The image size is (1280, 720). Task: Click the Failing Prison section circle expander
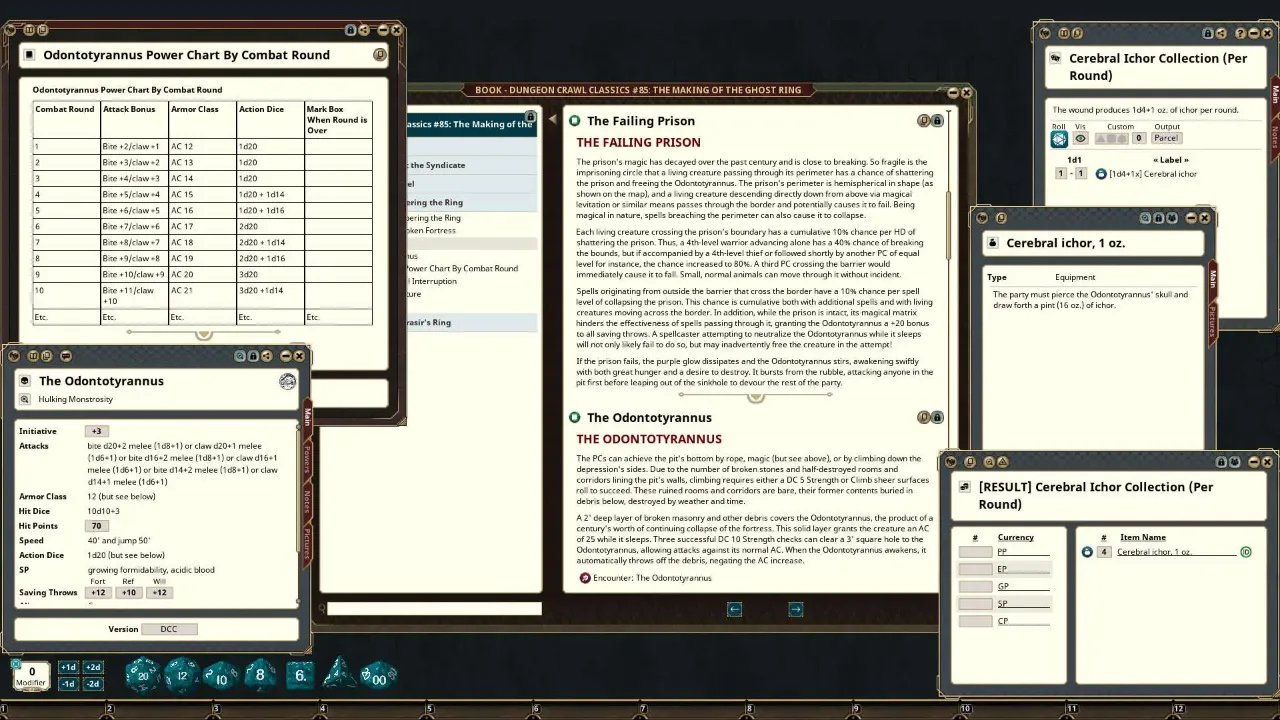[574, 121]
